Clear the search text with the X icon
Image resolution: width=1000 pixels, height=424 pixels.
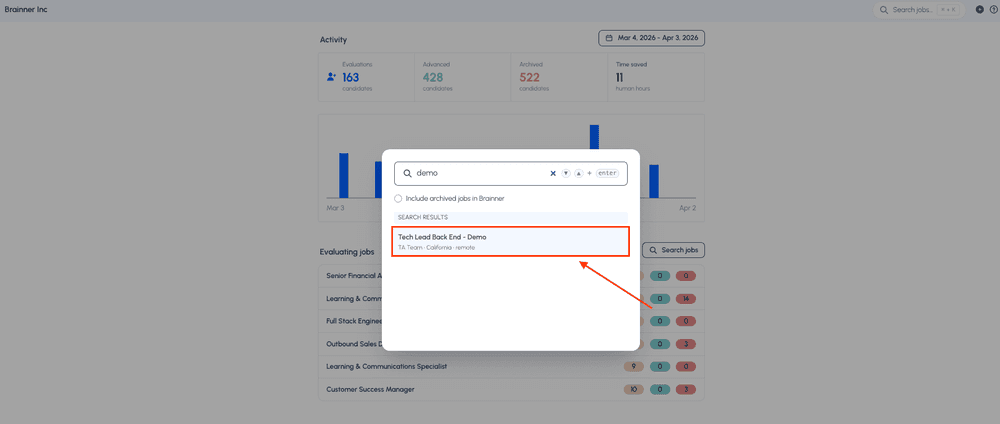553,173
